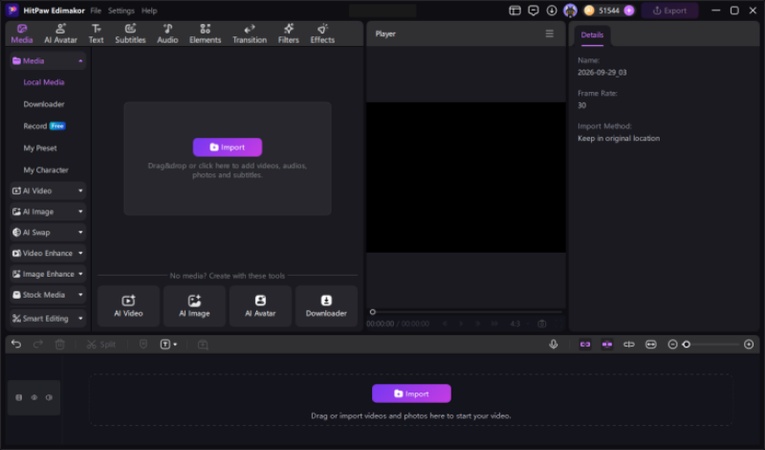Viewport: 765px width, 450px height.
Task: Open the Transition tab
Action: (249, 34)
